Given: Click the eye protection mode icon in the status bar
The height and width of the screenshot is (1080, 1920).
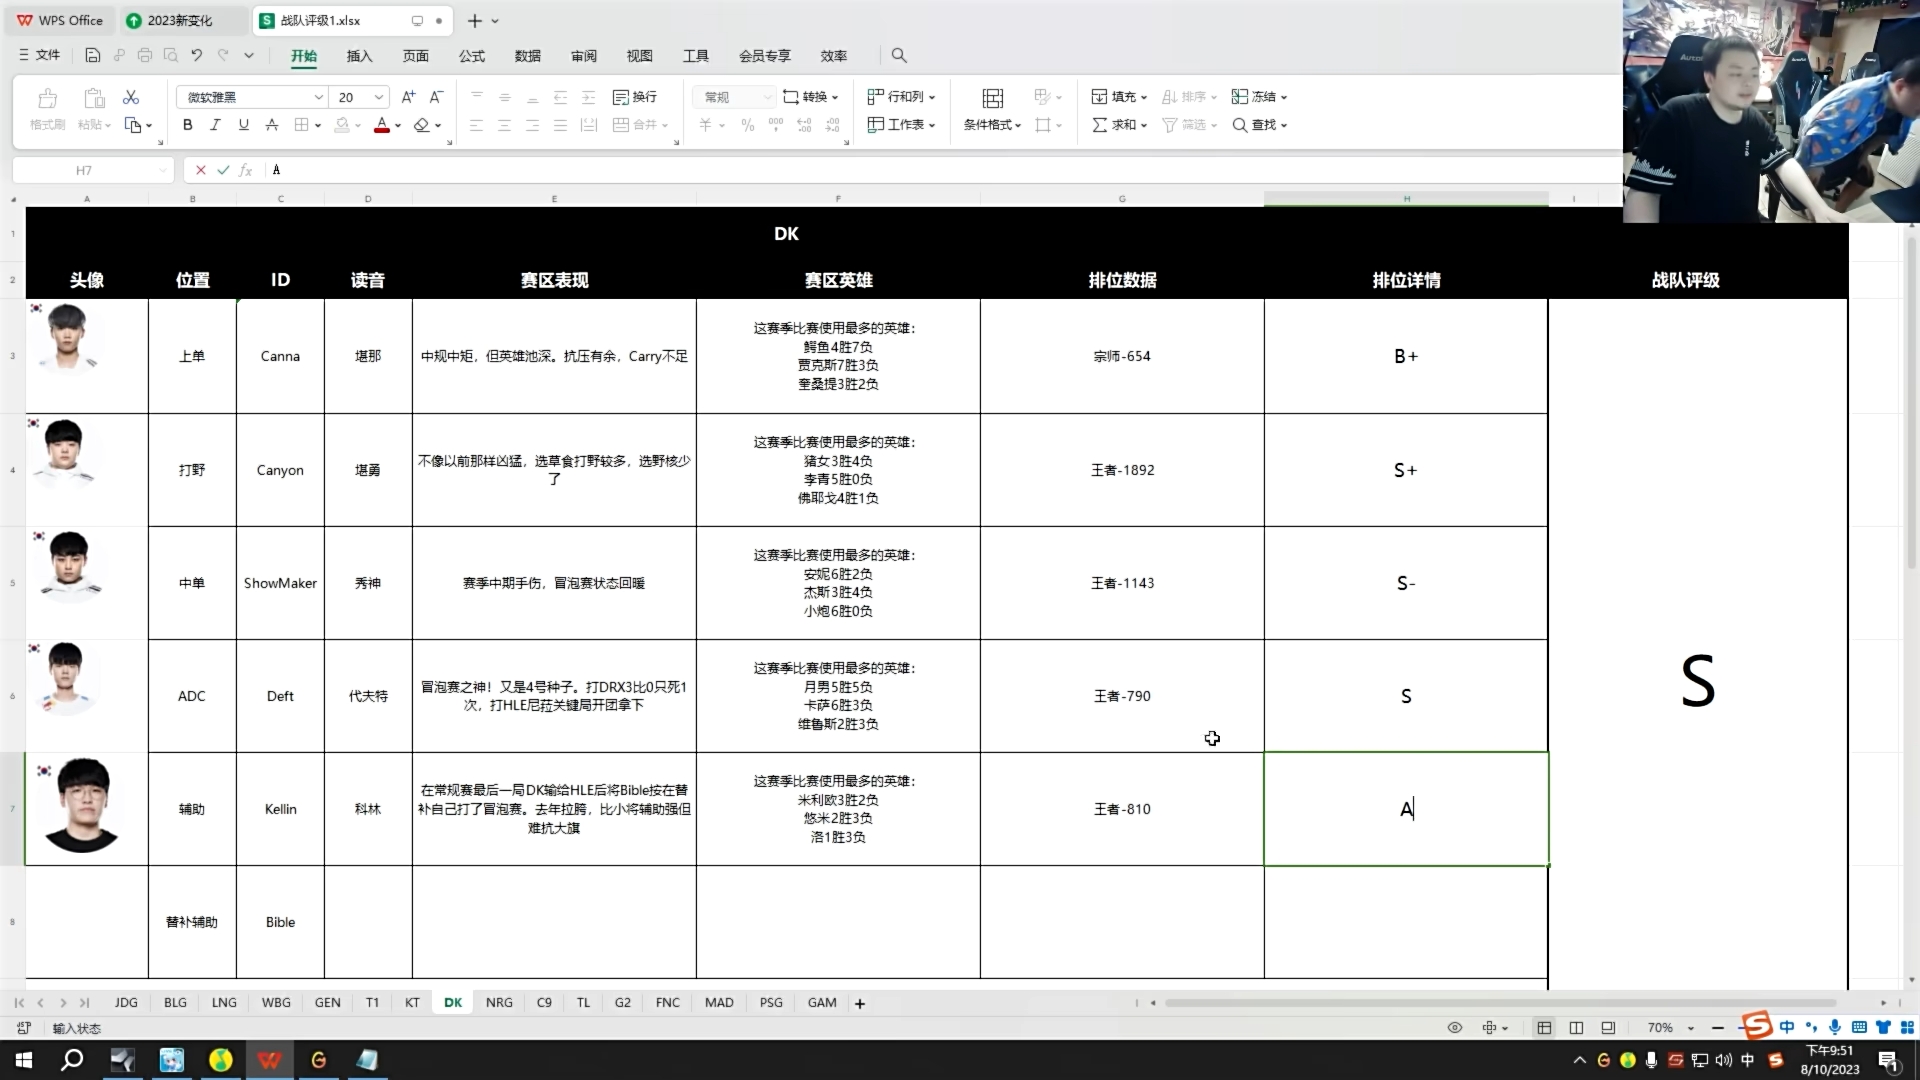Looking at the screenshot, I should tap(1455, 1028).
